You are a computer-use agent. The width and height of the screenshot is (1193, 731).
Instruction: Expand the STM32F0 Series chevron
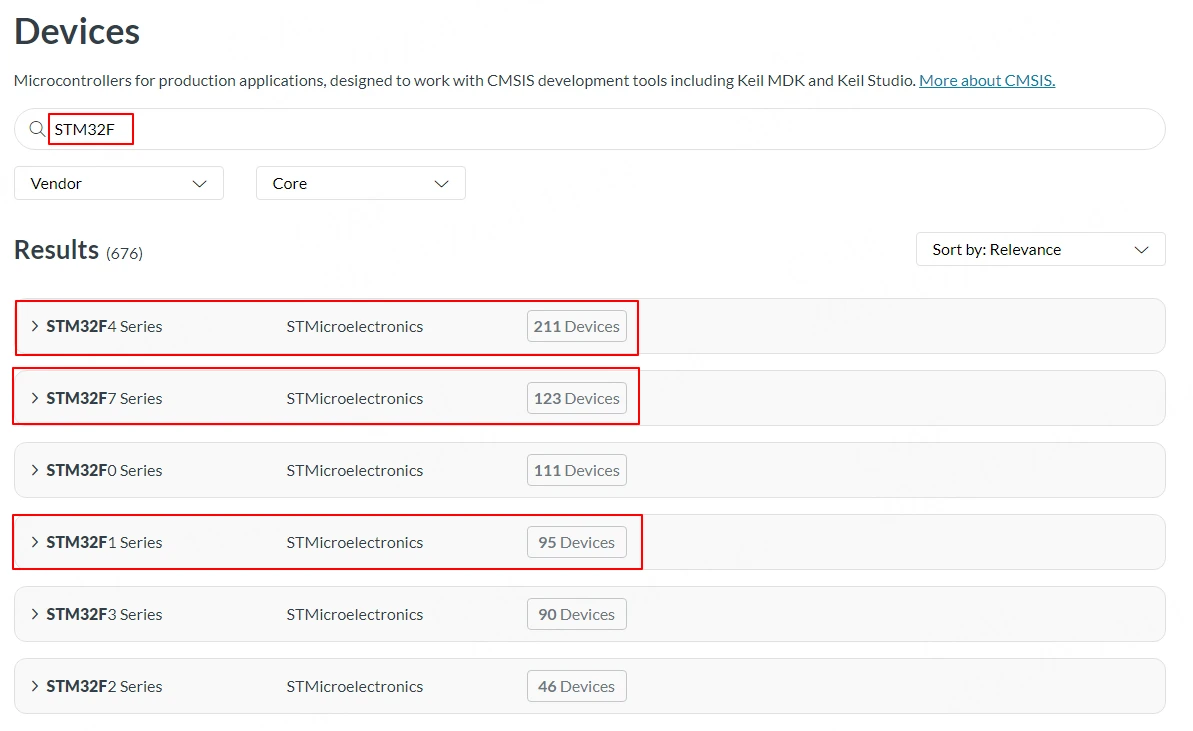point(35,470)
